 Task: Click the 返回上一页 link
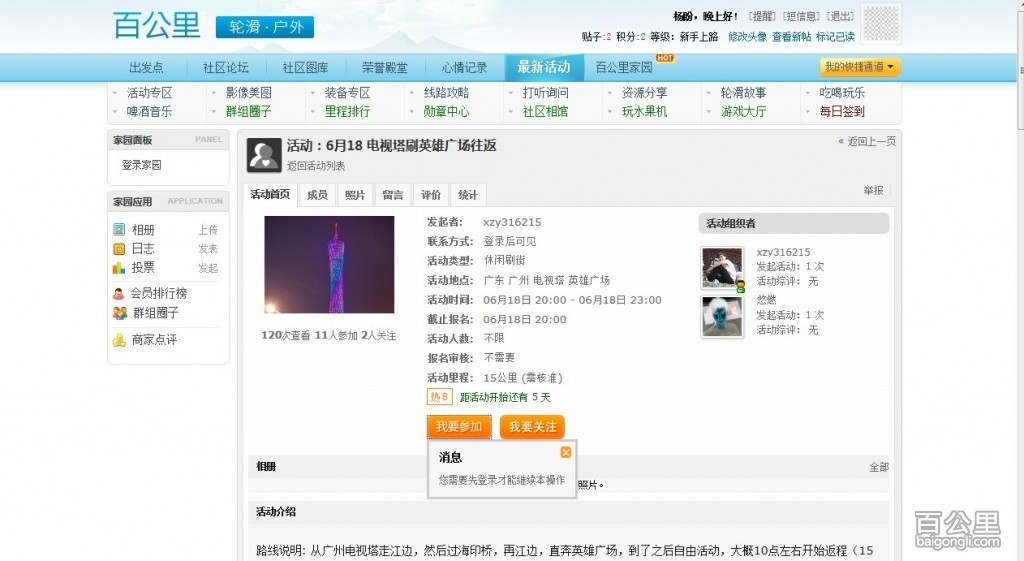click(867, 141)
